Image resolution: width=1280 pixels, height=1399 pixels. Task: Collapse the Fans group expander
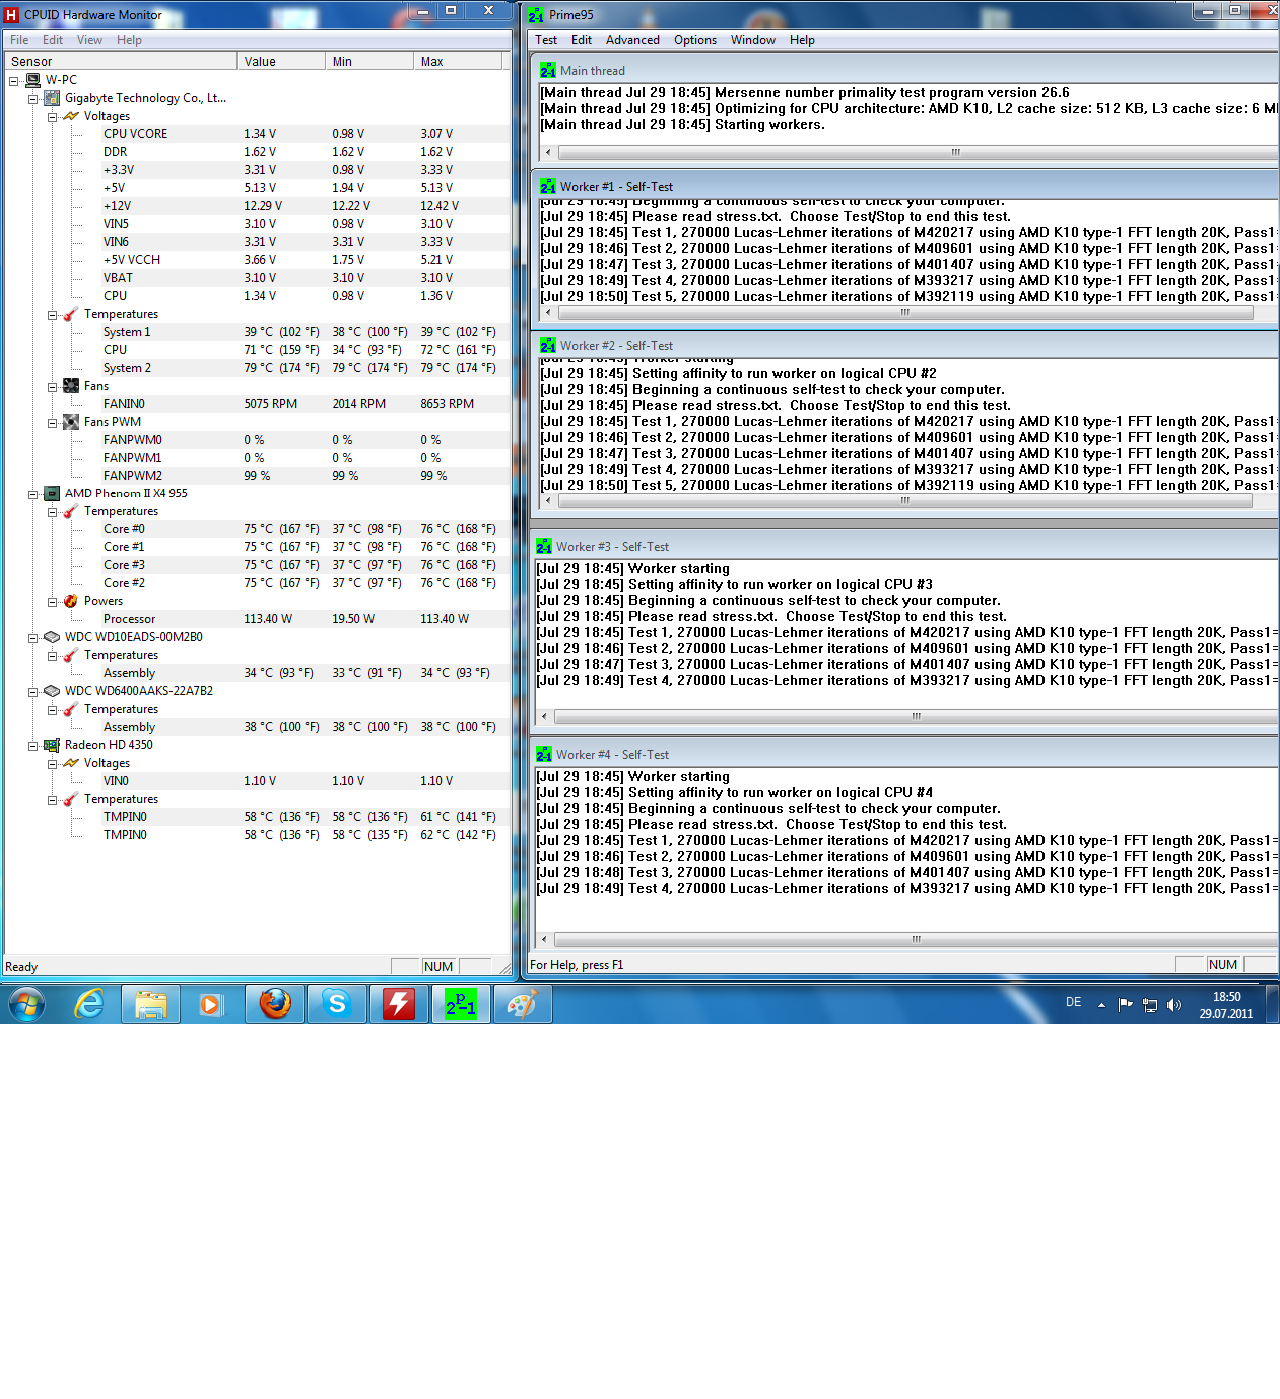coord(52,387)
